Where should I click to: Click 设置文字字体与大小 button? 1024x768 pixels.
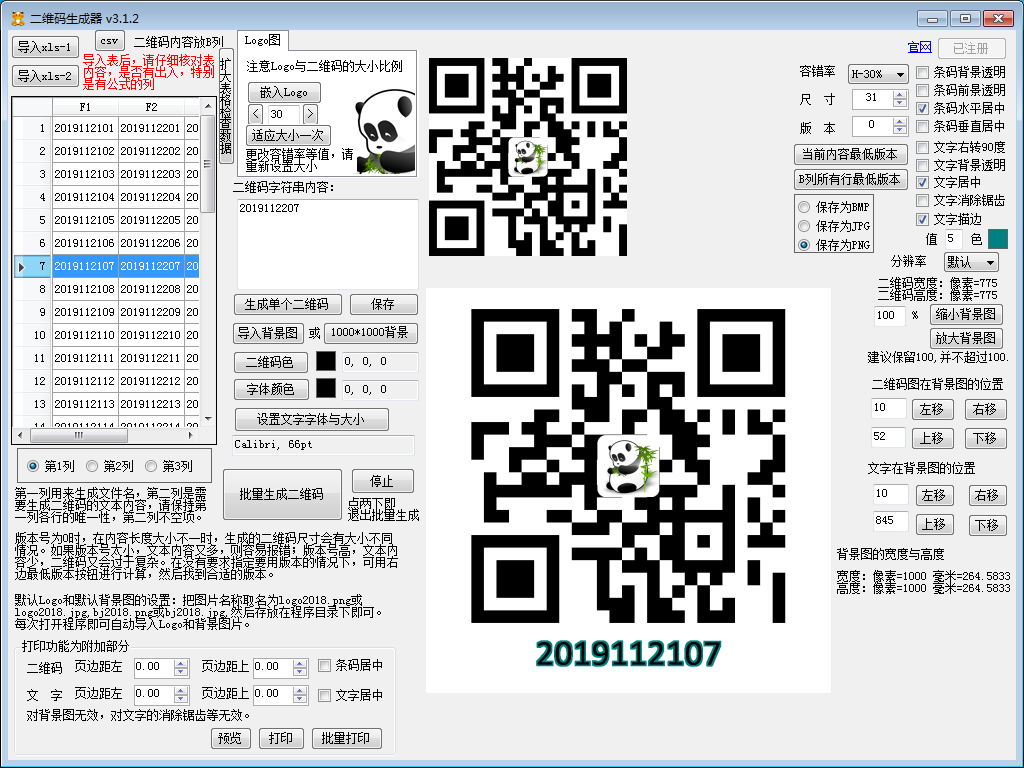click(x=312, y=419)
